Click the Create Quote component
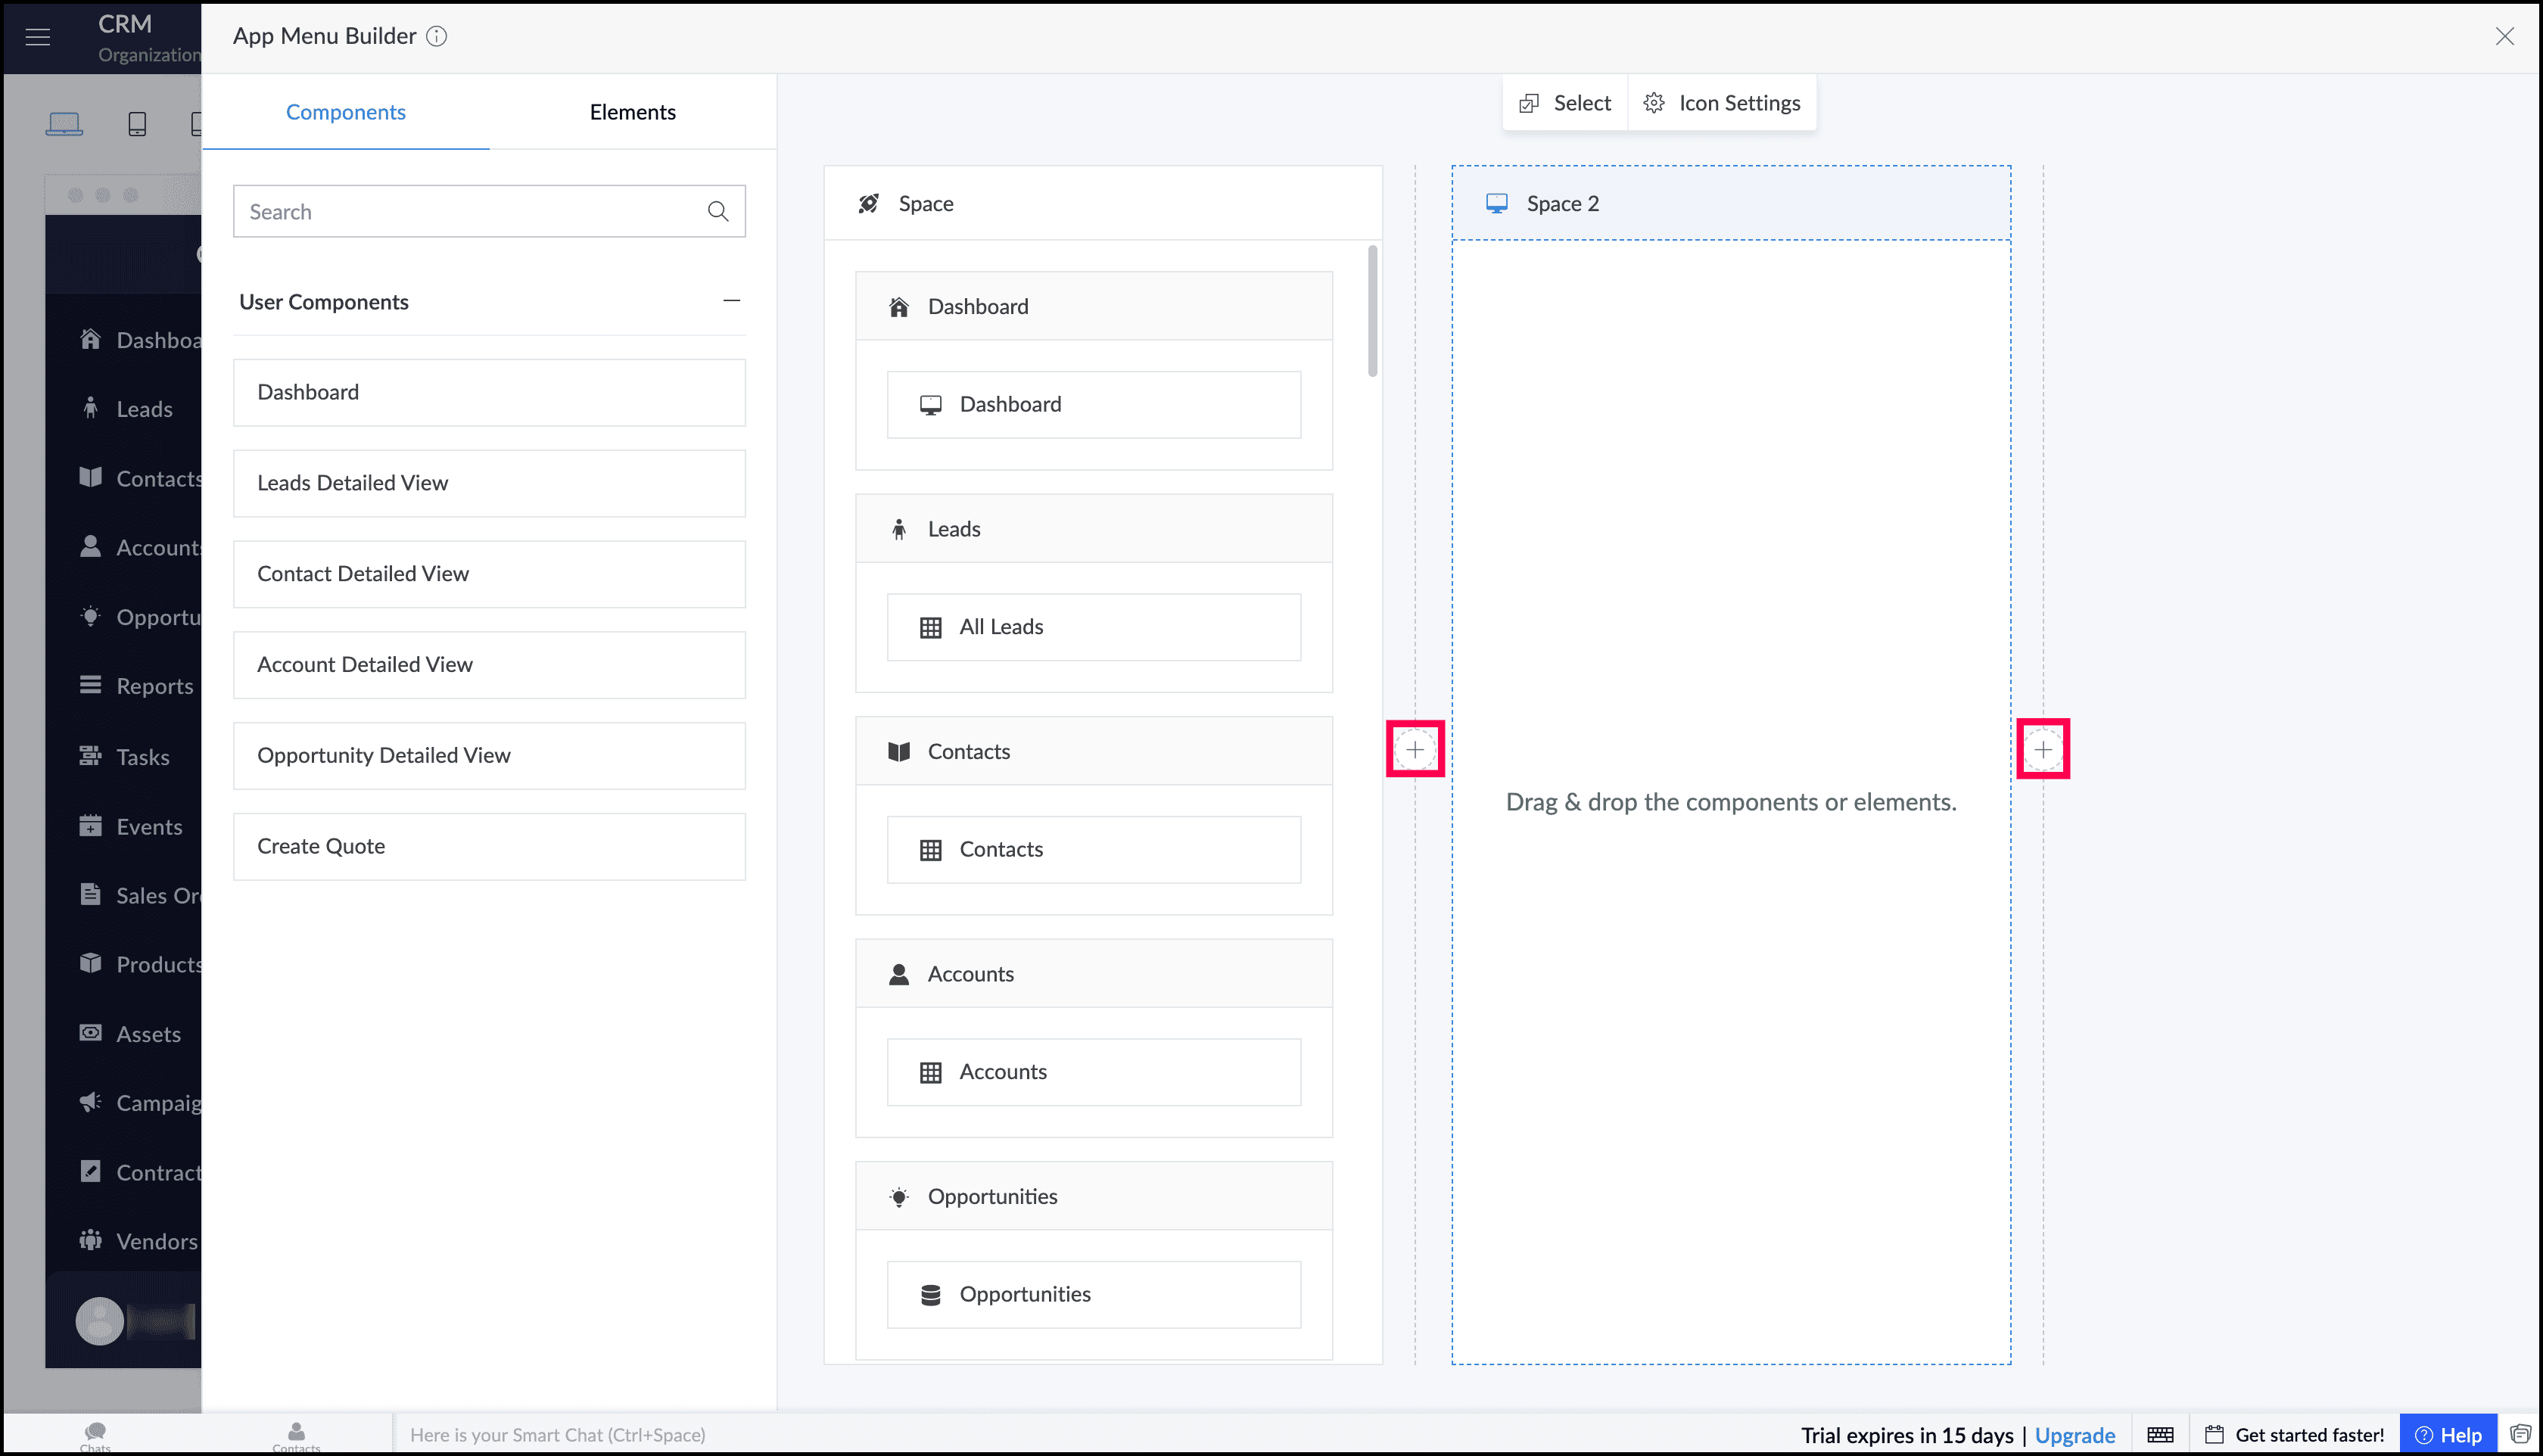This screenshot has height=1456, width=2543. [x=489, y=846]
